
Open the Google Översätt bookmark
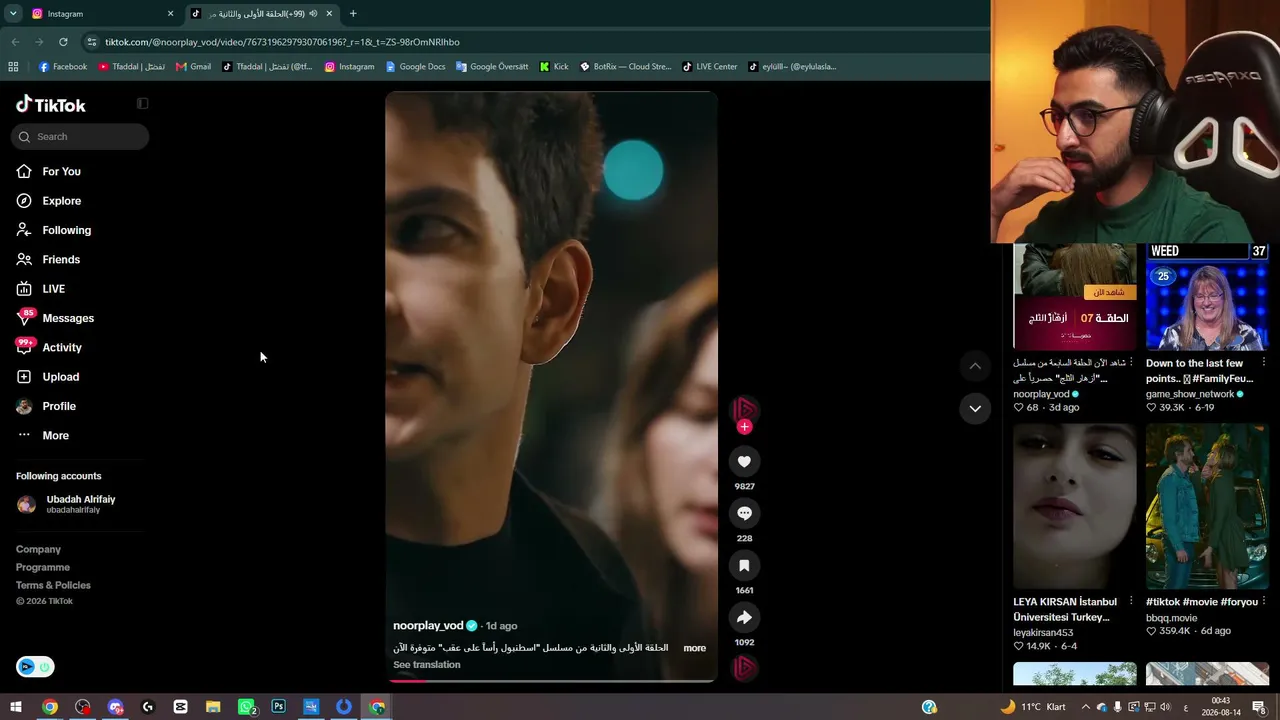pos(491,67)
